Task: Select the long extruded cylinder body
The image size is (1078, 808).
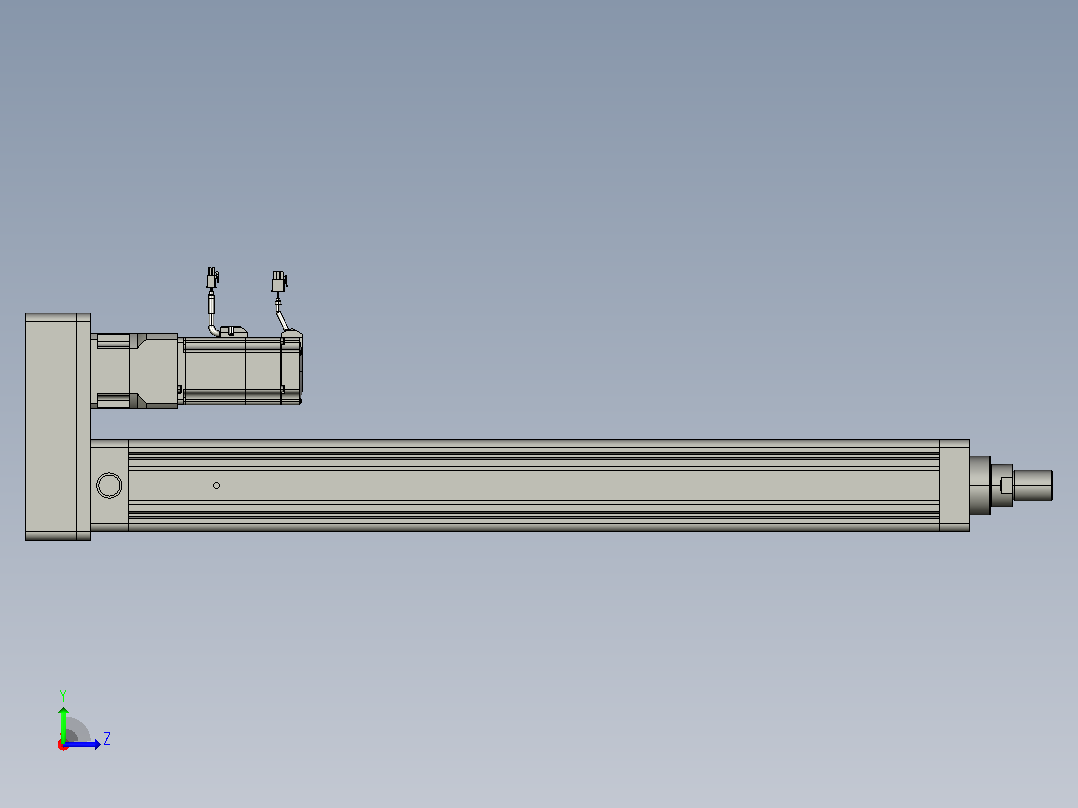Action: [x=534, y=485]
